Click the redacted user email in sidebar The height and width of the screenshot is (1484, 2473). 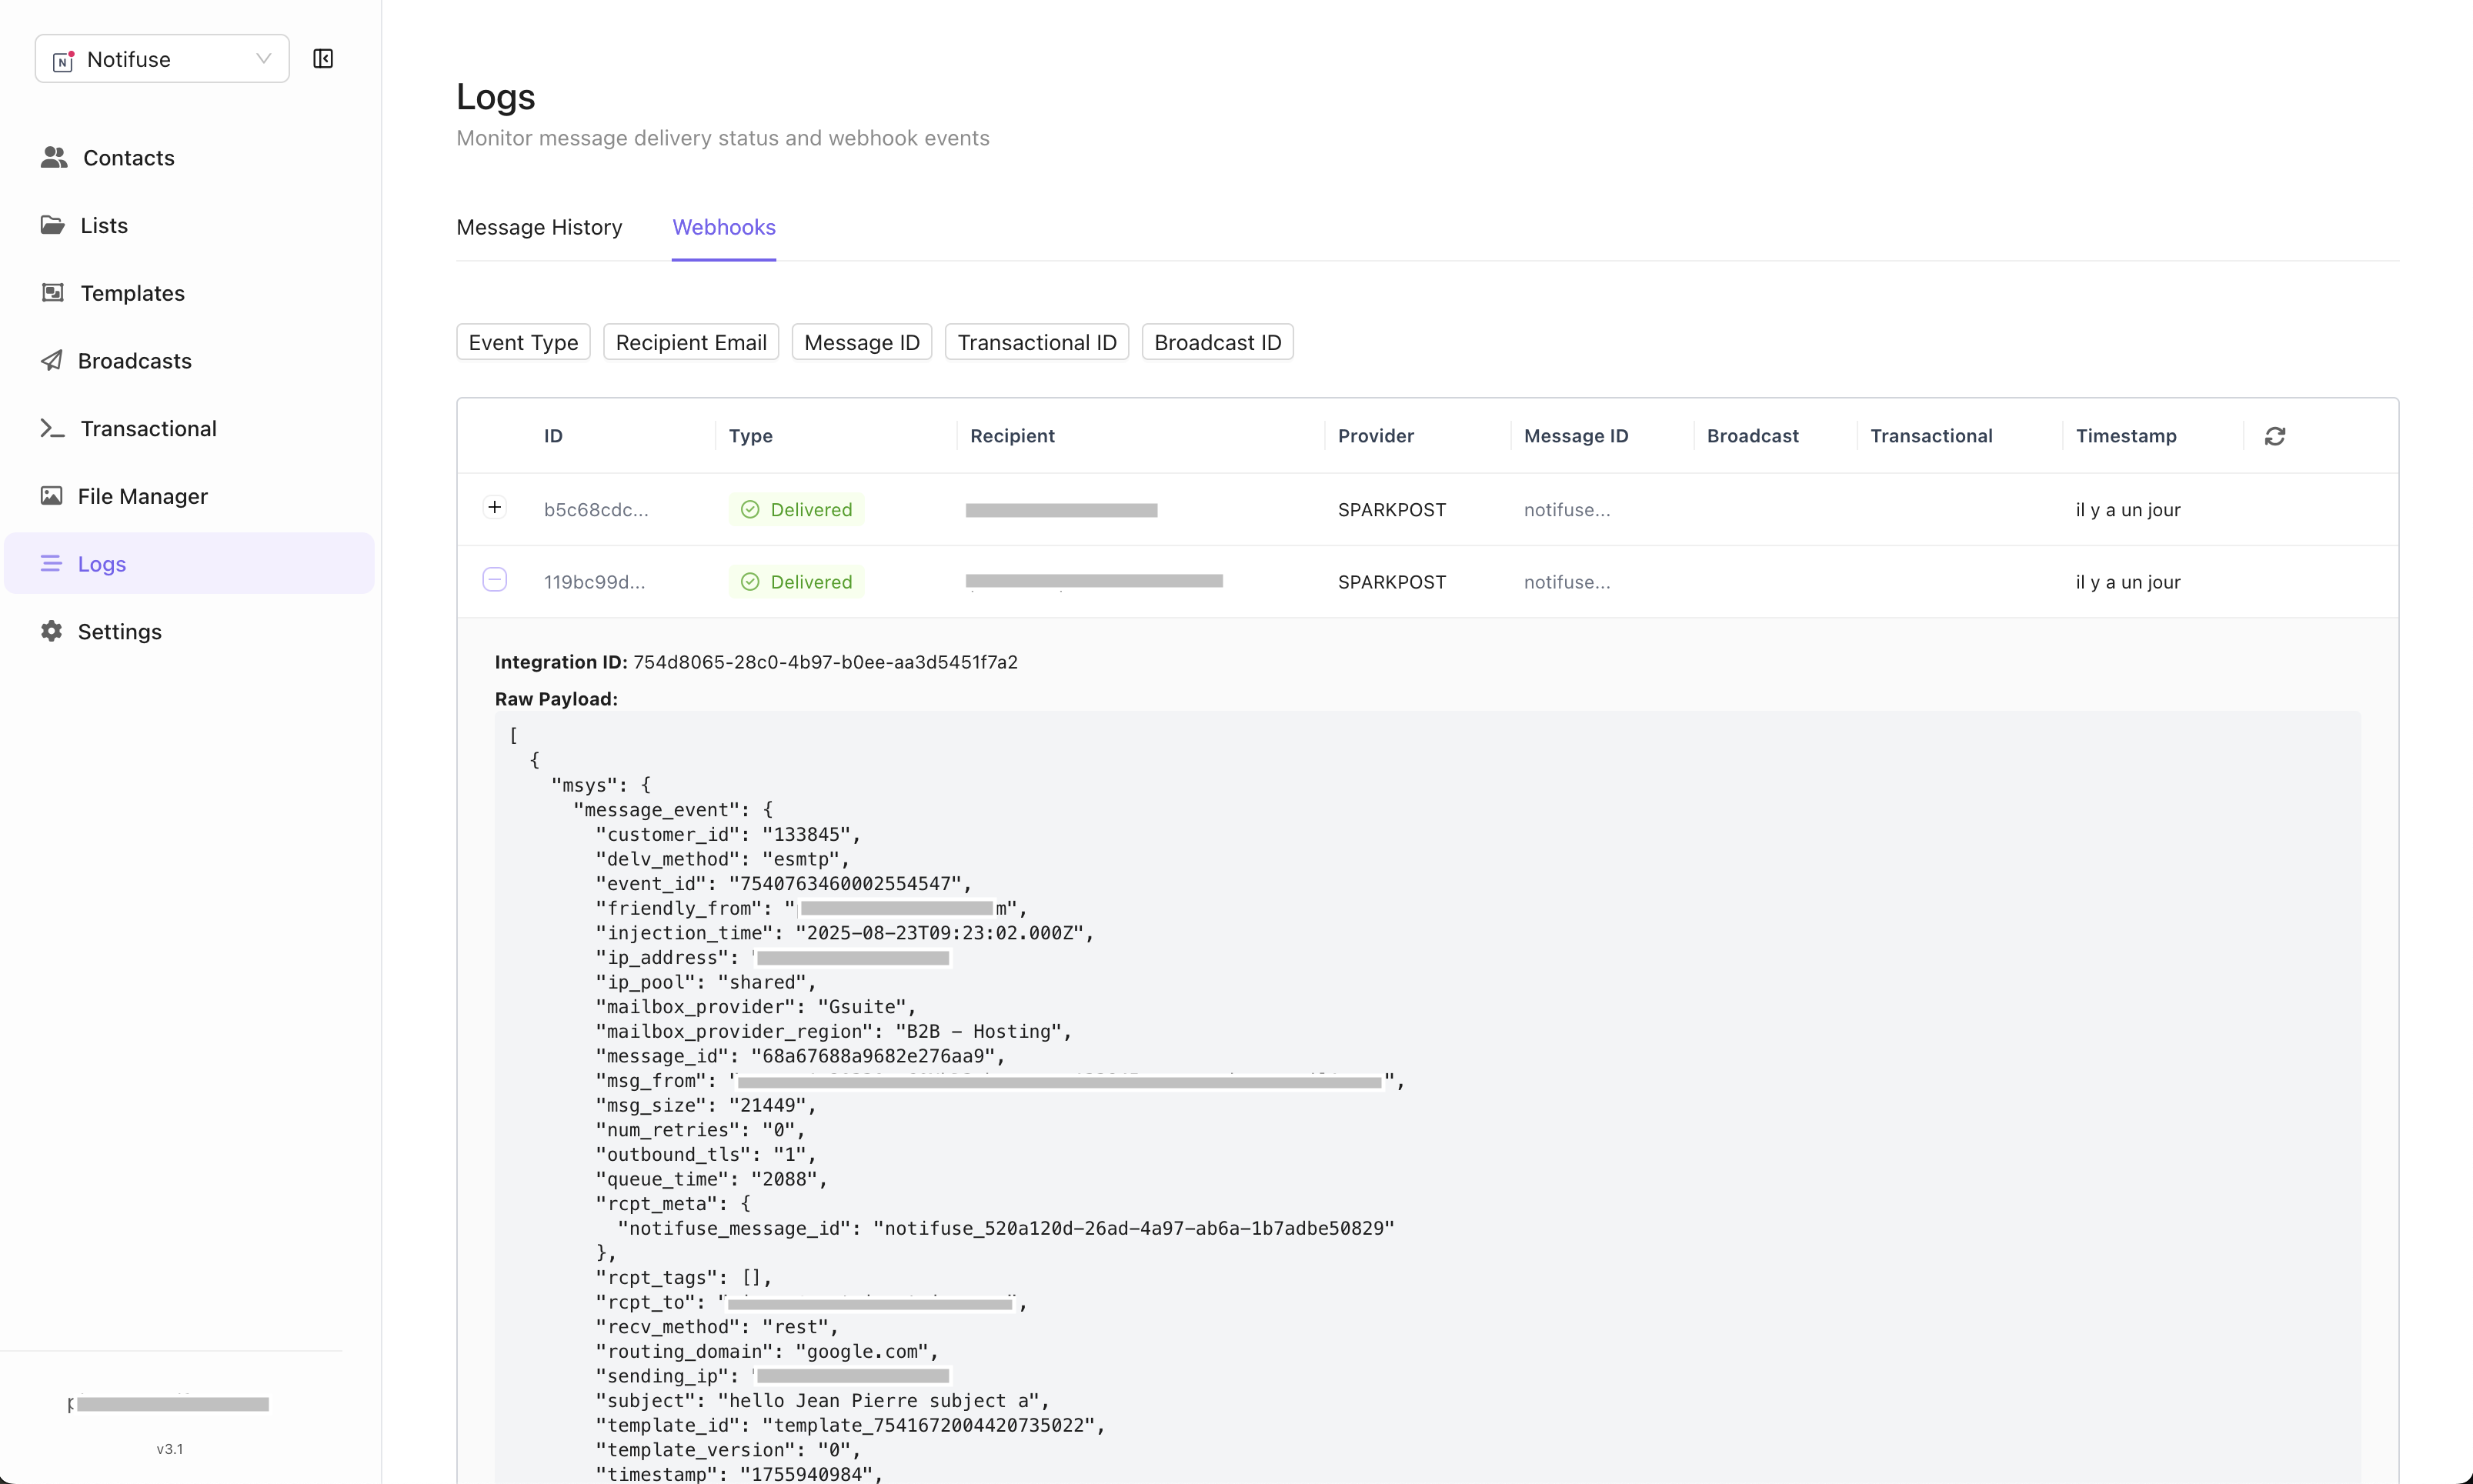[x=169, y=1404]
